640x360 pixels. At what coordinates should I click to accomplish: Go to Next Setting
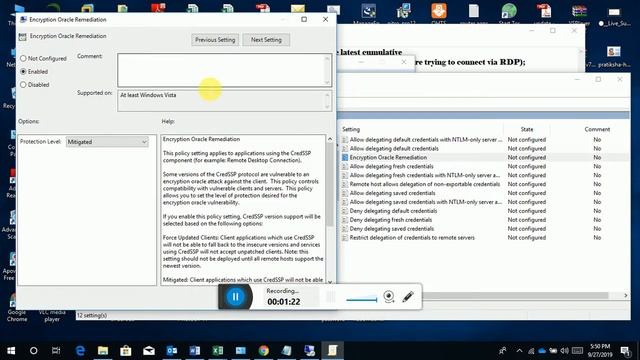tap(266, 40)
